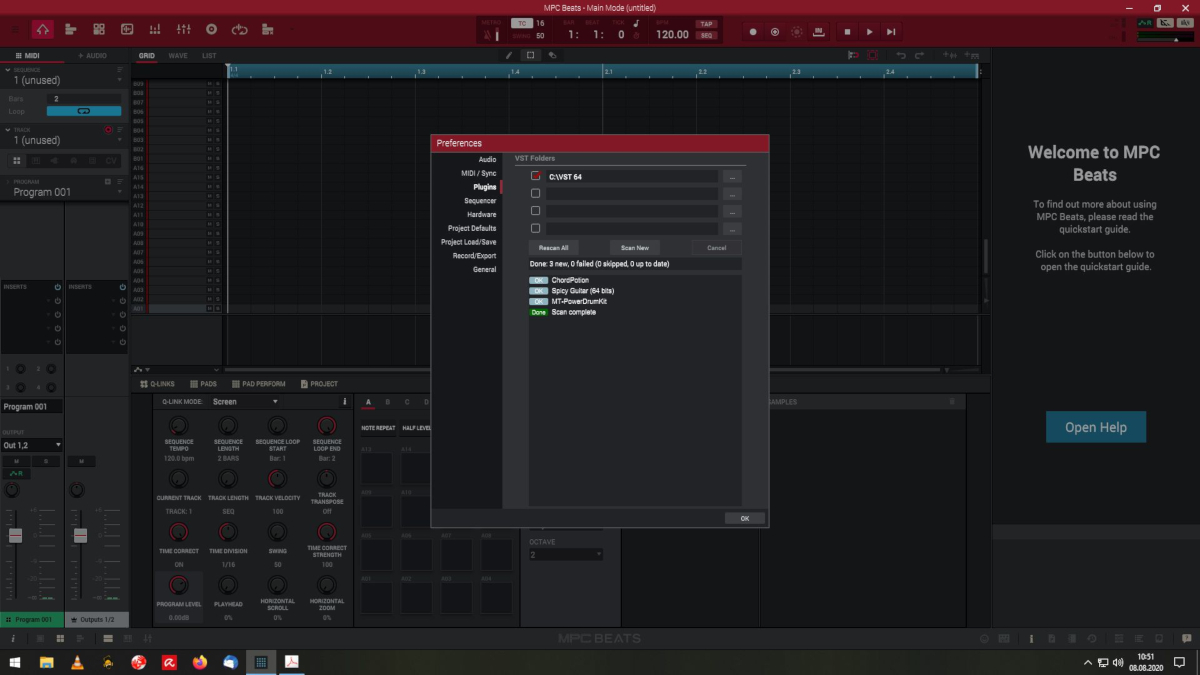Image resolution: width=1200 pixels, height=675 pixels.
Task: Select Project Defaults in Preferences
Action: pos(470,228)
